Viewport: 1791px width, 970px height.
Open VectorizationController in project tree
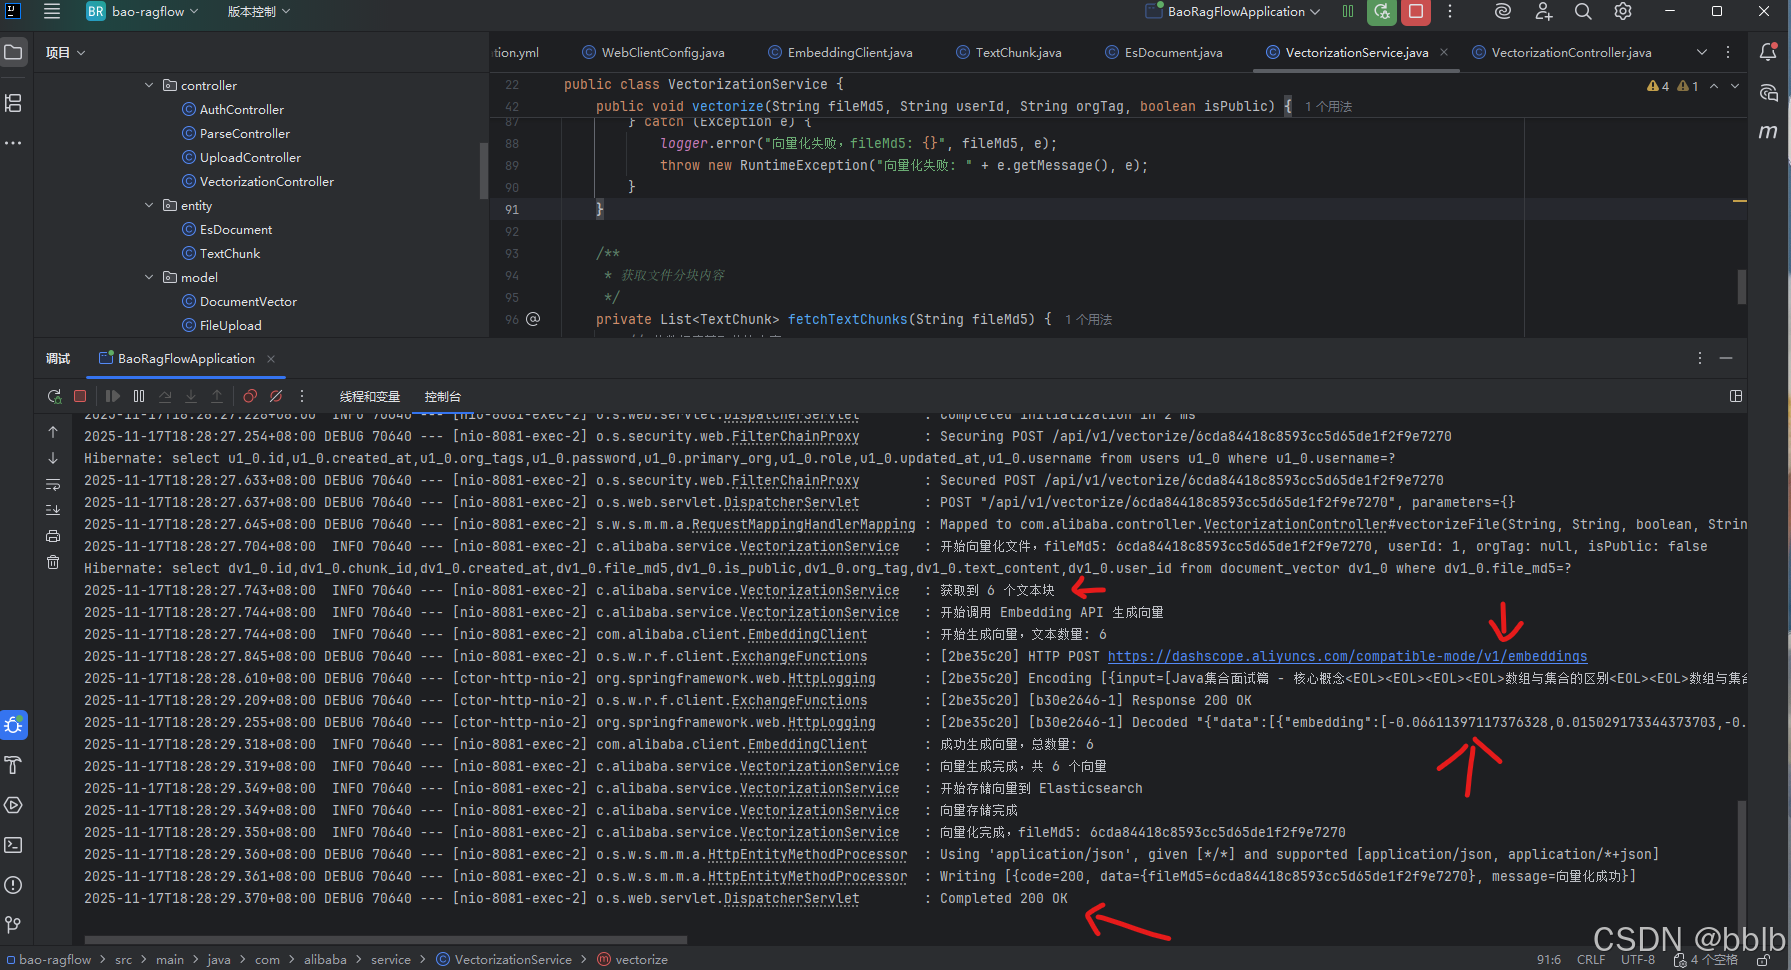(257, 181)
